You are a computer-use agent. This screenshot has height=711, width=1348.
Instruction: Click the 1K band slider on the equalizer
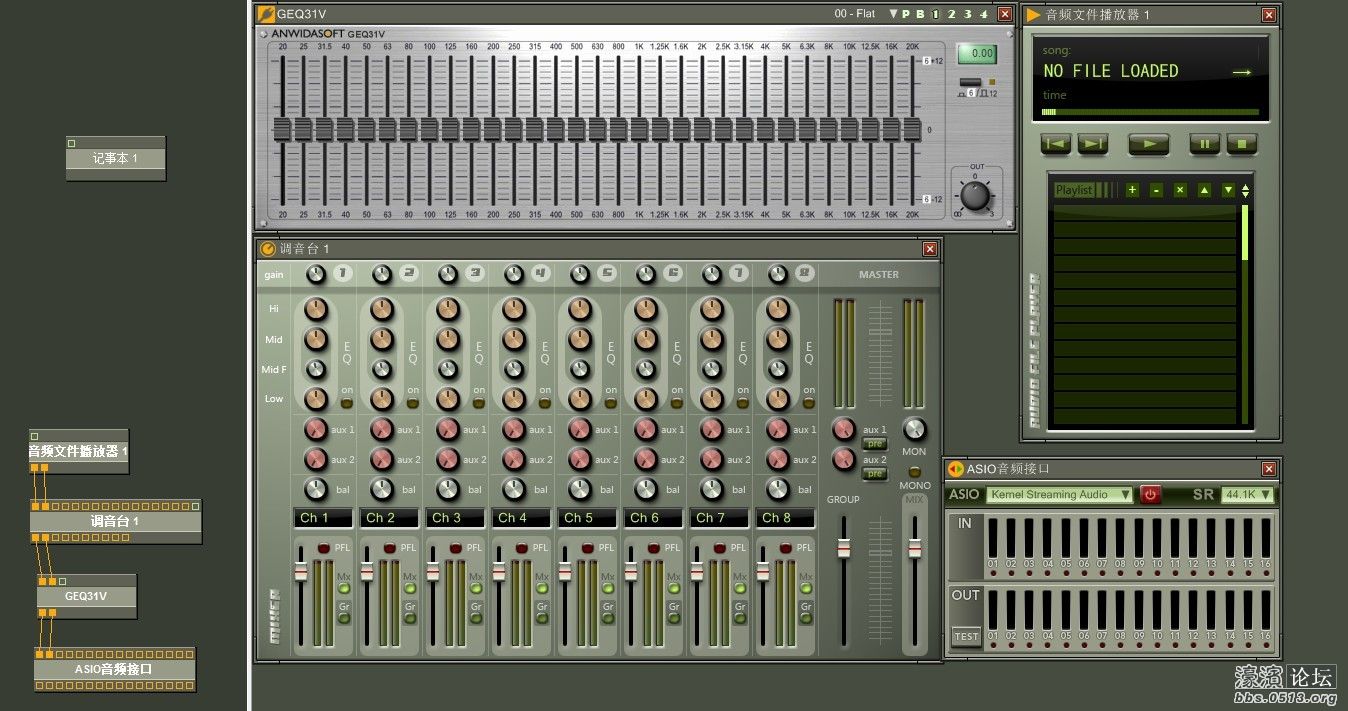639,129
